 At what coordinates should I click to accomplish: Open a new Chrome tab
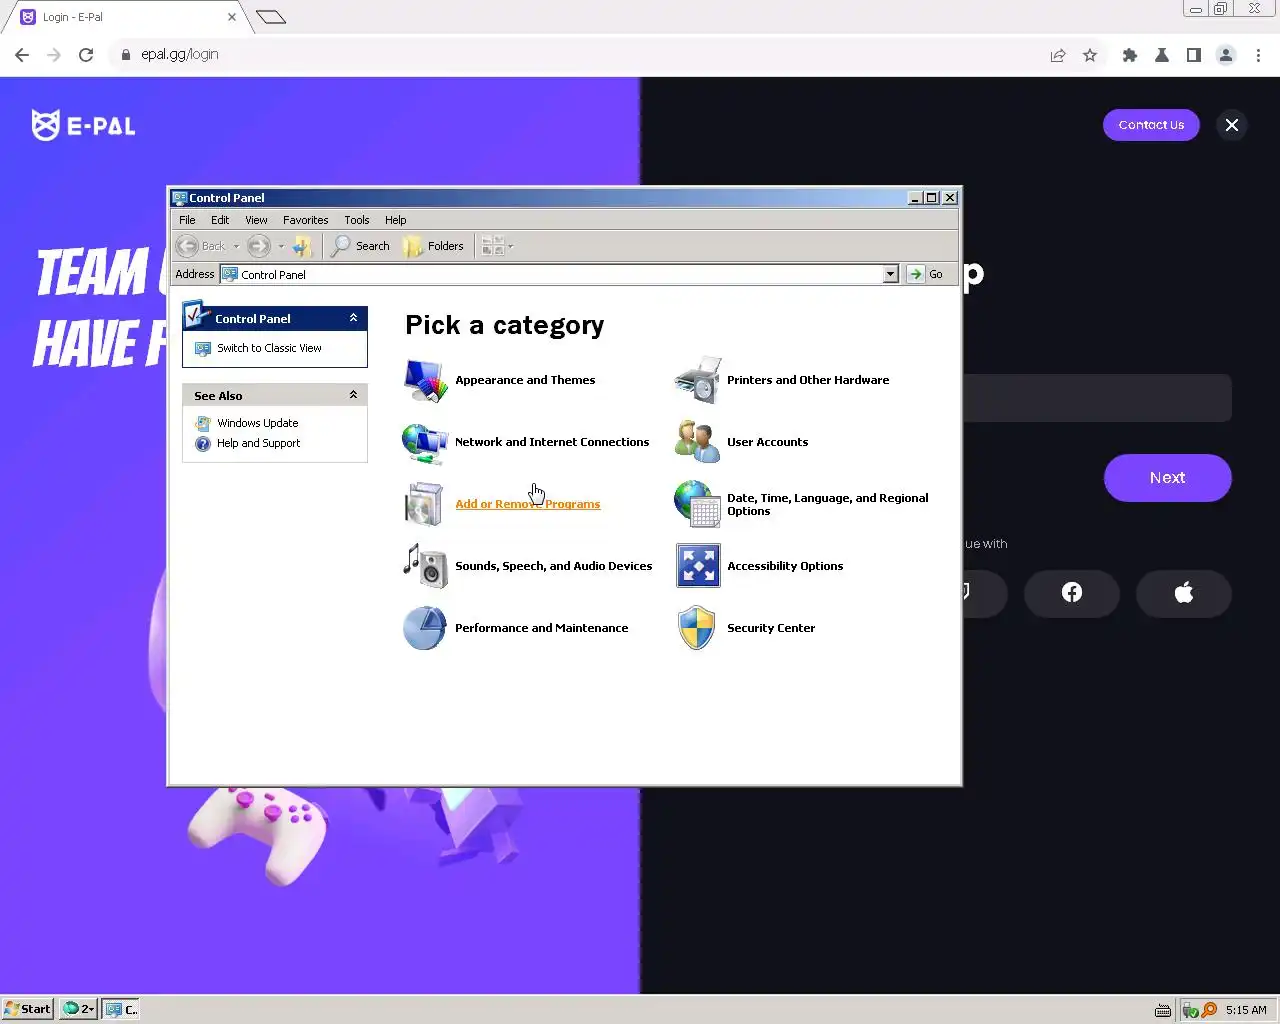click(271, 17)
